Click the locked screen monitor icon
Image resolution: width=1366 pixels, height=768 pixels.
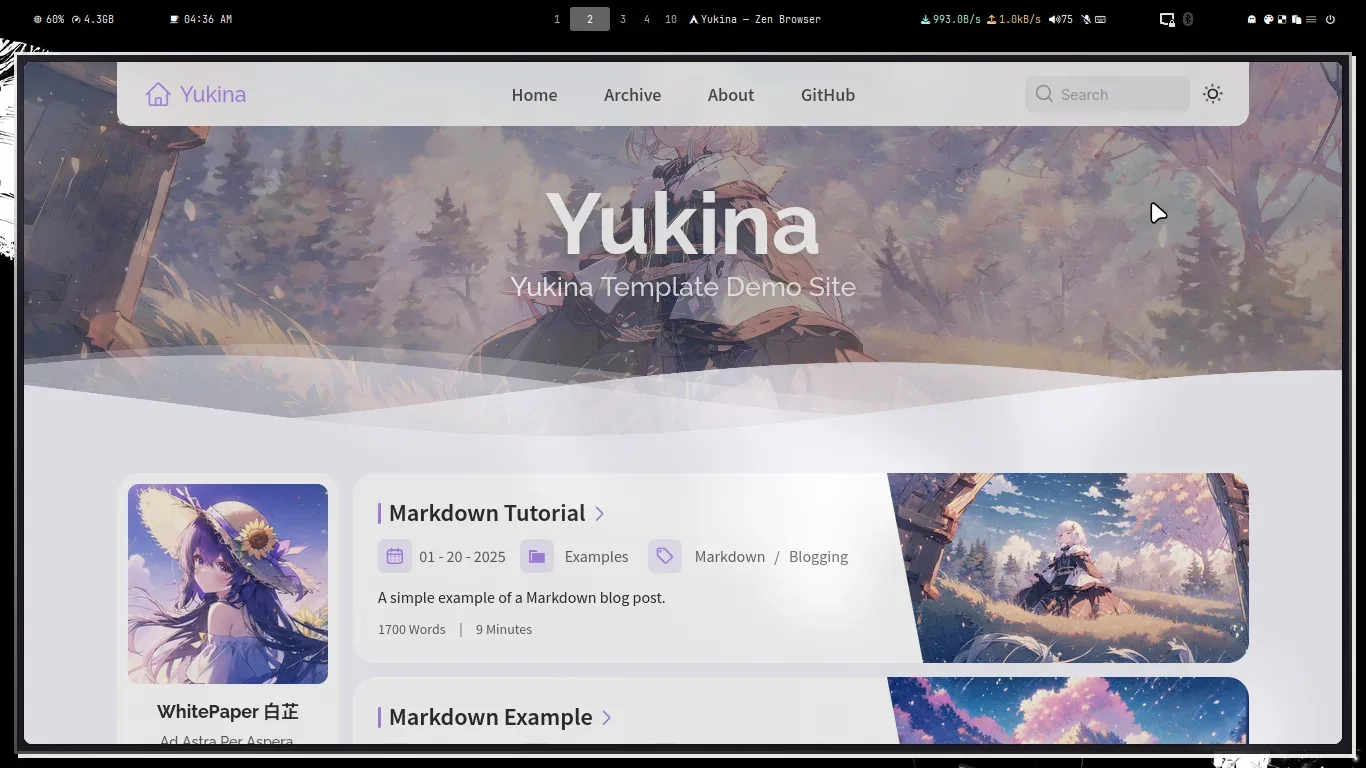(1167, 19)
